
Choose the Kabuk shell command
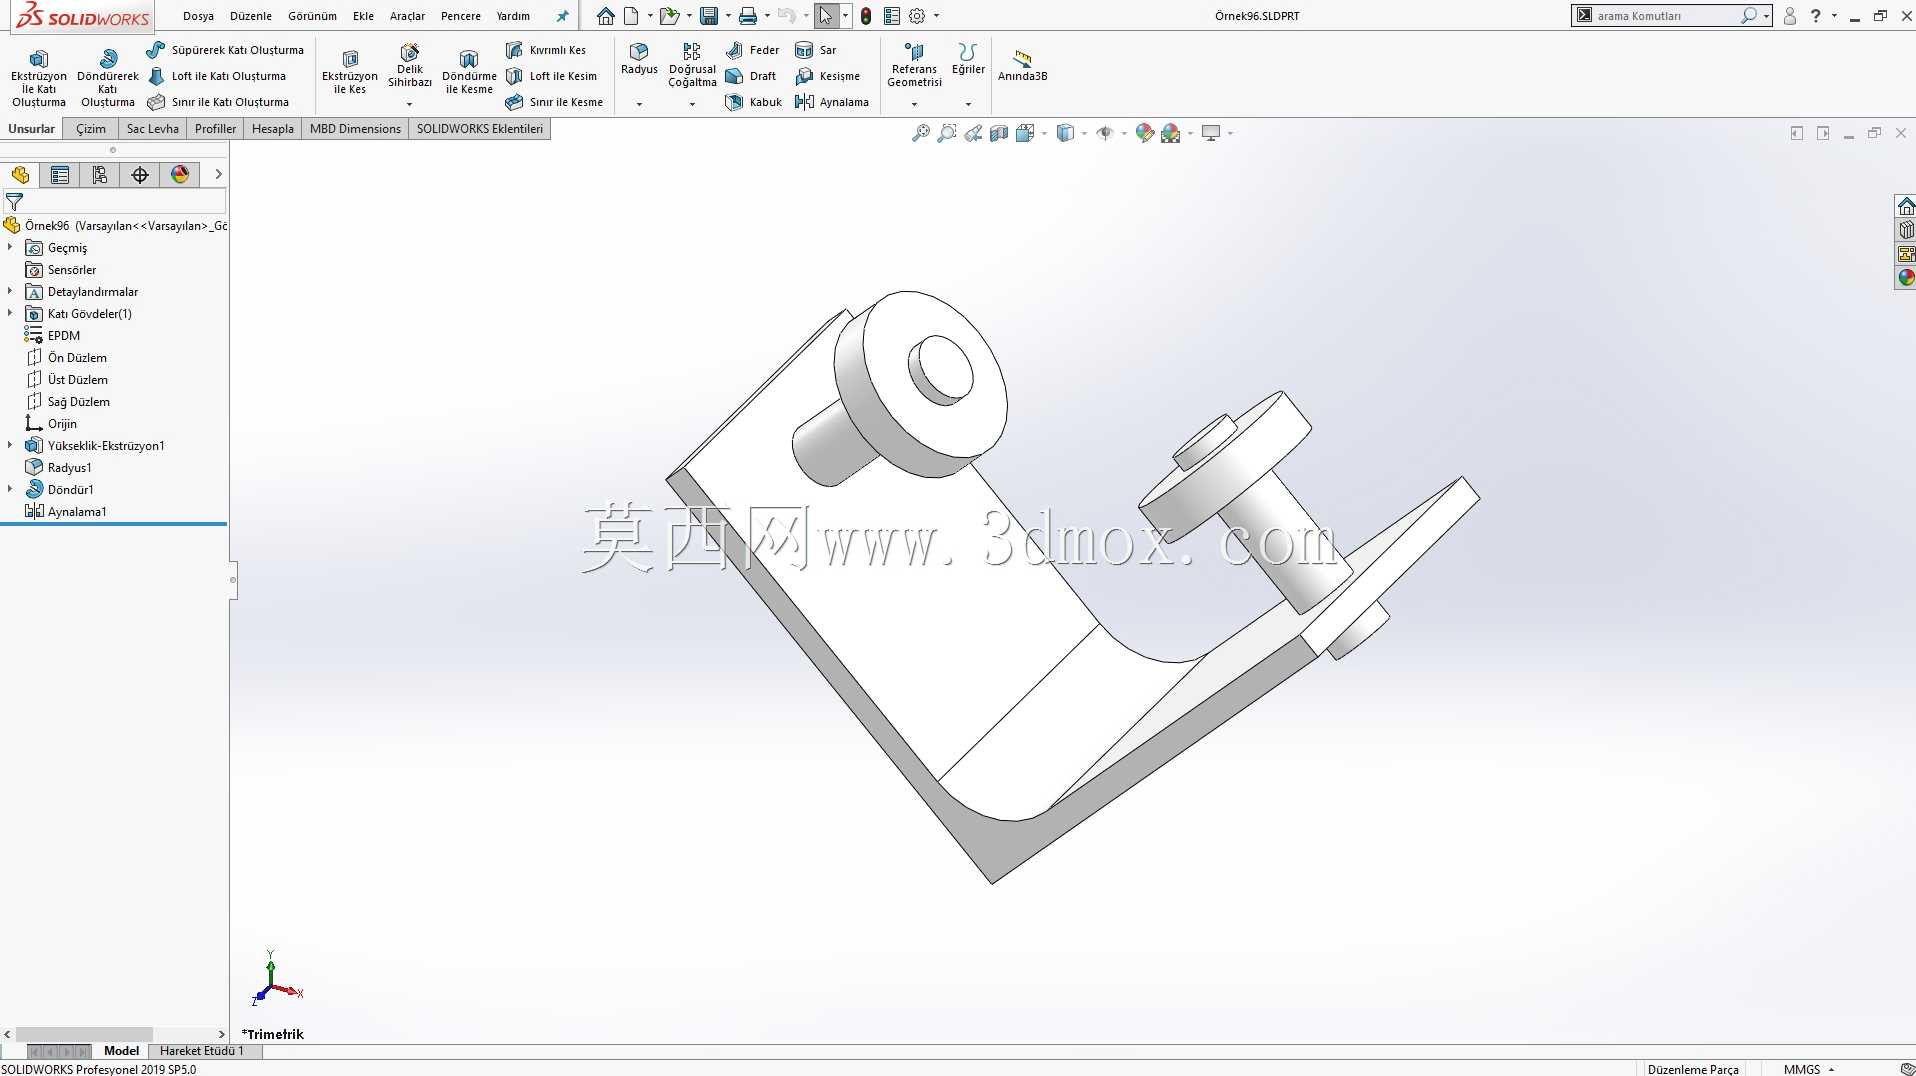pos(754,102)
